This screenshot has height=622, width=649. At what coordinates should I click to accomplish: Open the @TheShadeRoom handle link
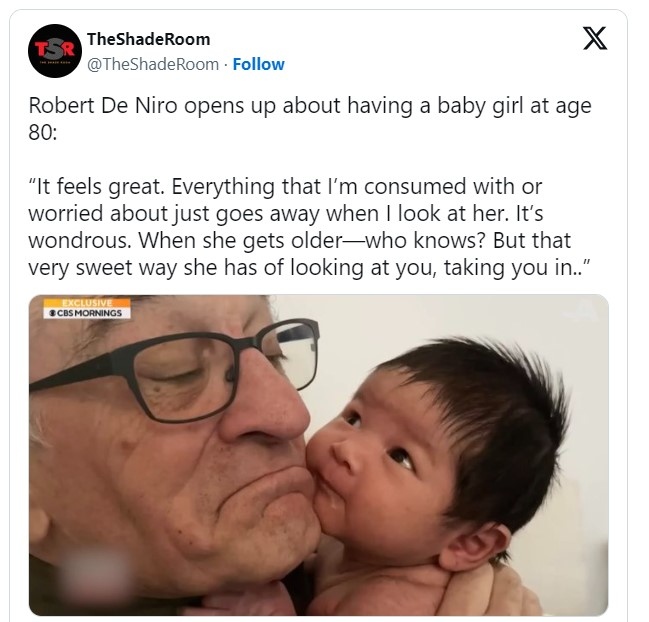click(x=153, y=64)
